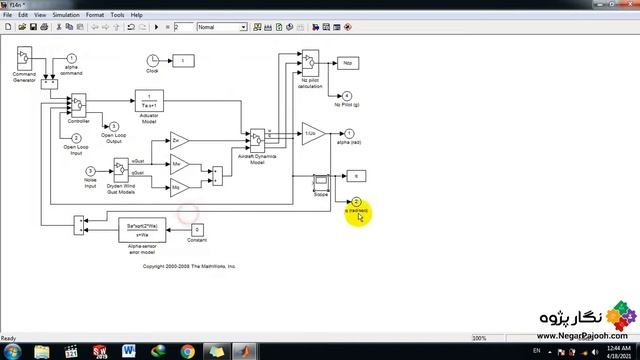Image resolution: width=640 pixels, height=360 pixels.
Task: Copy selection using the toolbar copy icon
Action: click(x=69, y=27)
